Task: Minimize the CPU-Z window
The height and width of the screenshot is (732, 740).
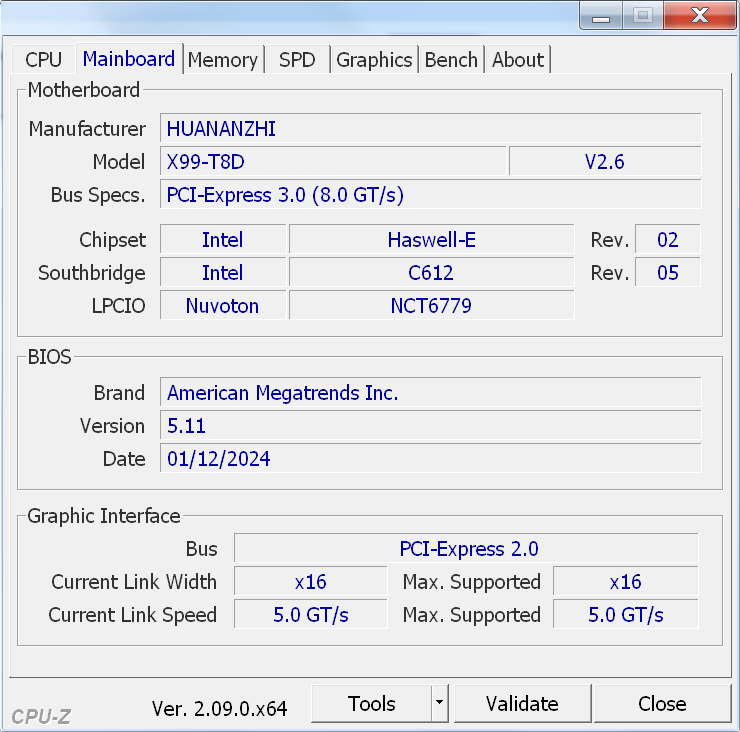Action: [x=601, y=16]
